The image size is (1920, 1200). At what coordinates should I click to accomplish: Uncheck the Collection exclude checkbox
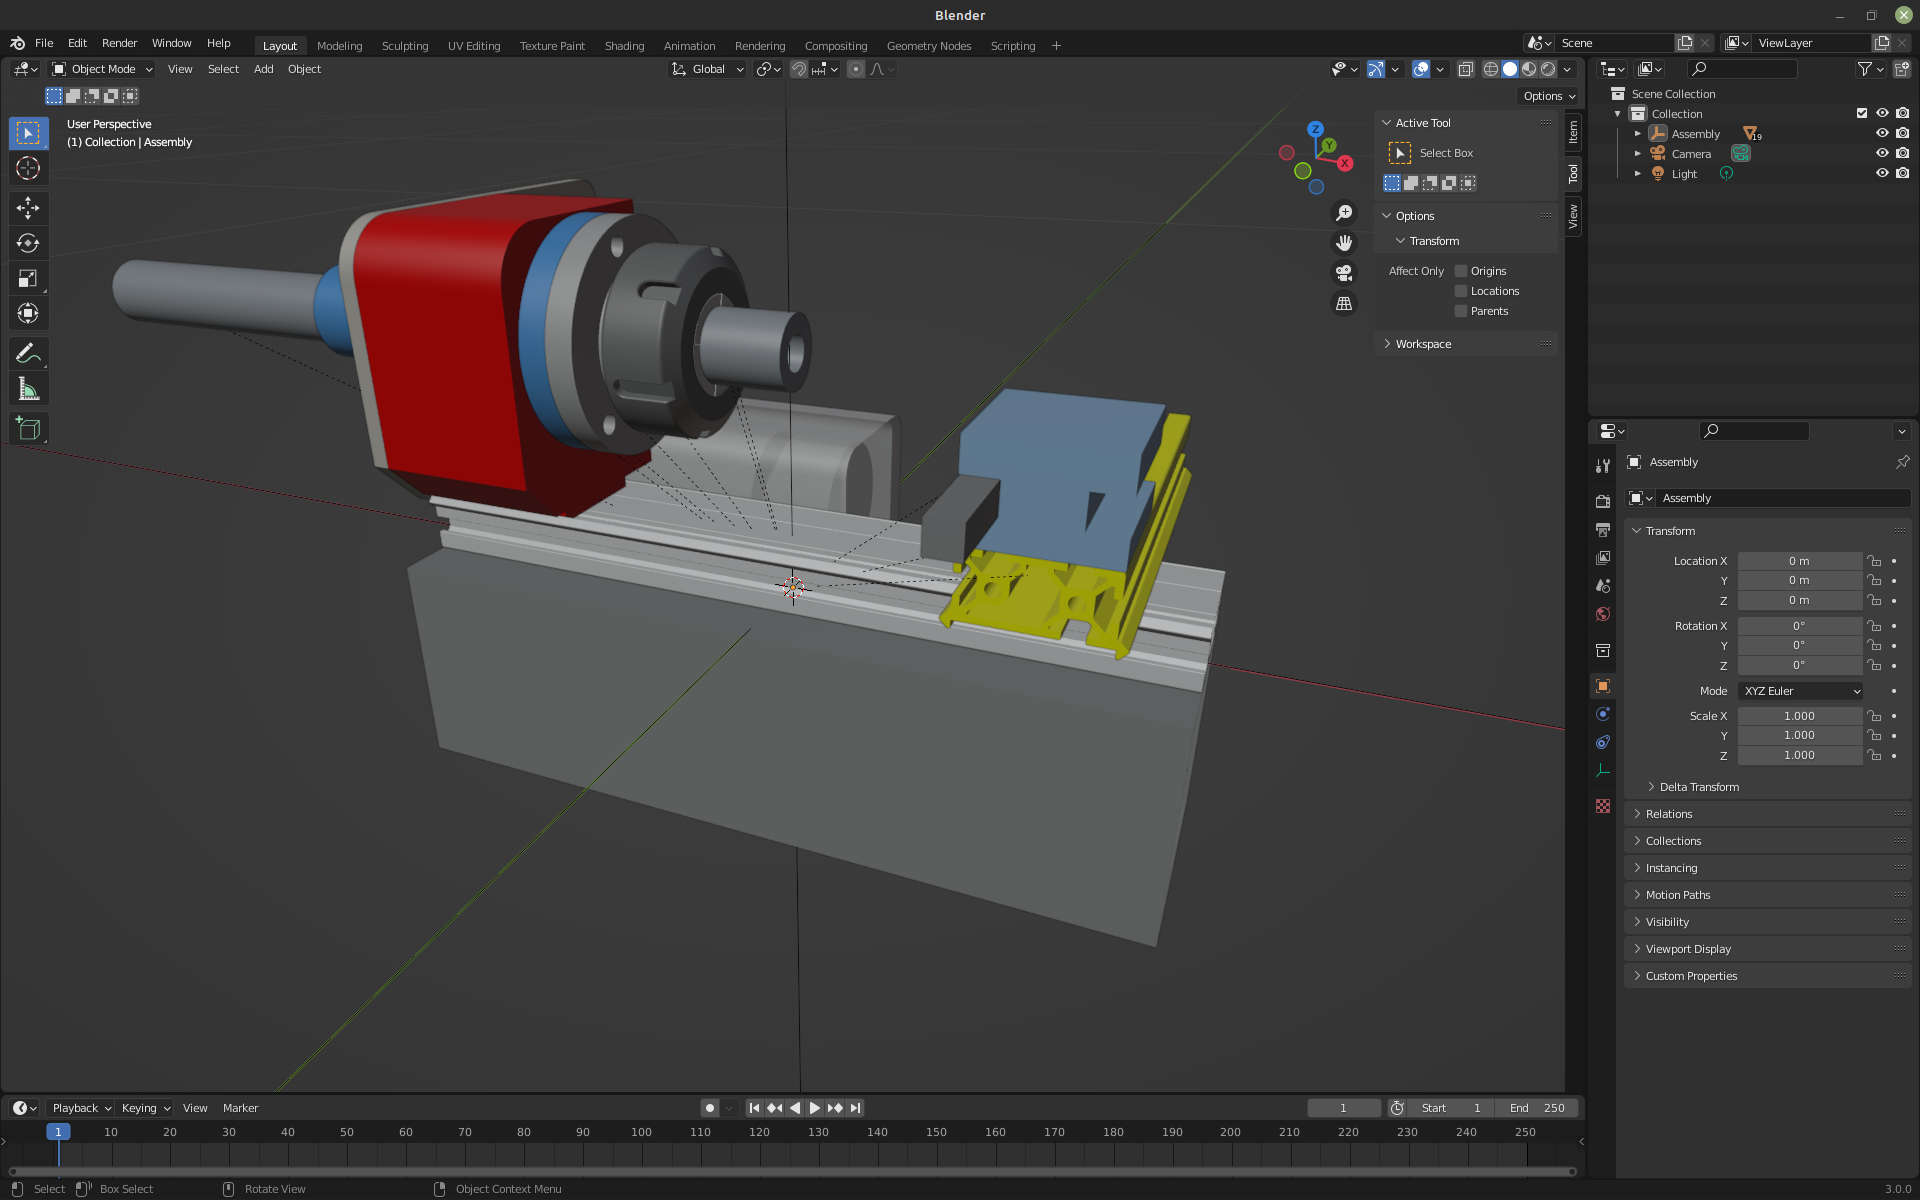pyautogui.click(x=1861, y=113)
